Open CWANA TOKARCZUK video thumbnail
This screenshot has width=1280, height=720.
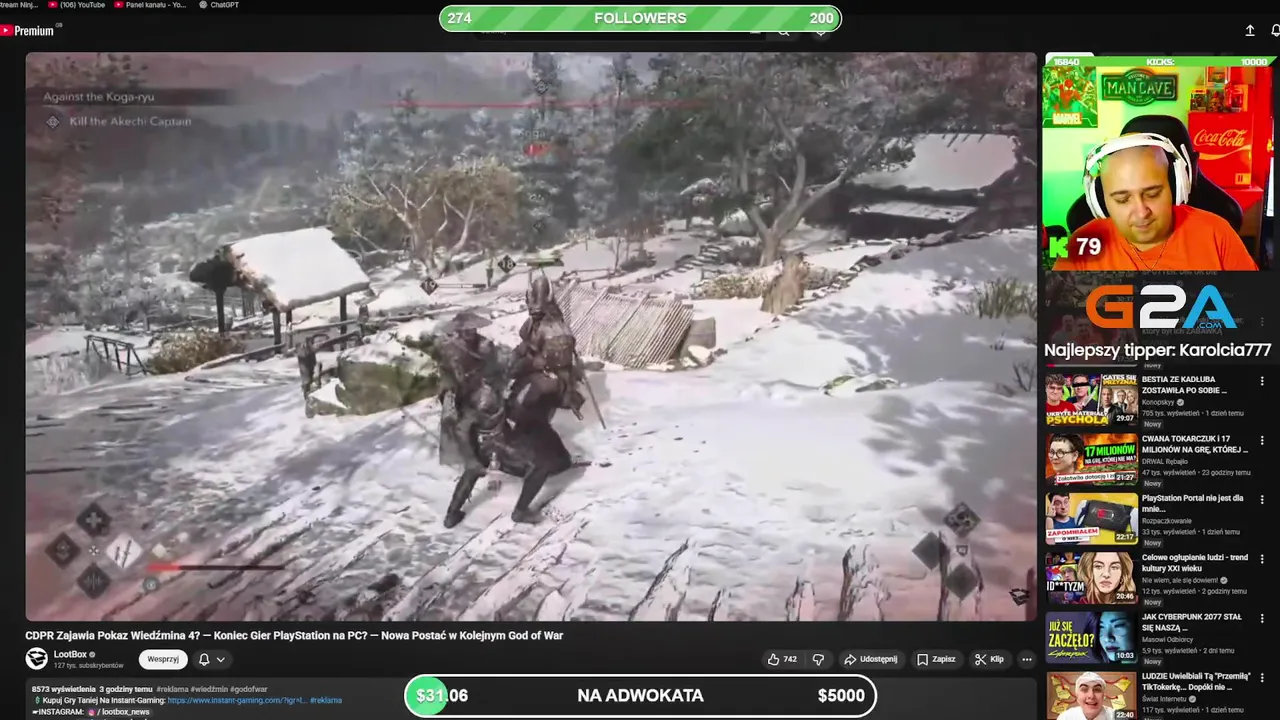[x=1091, y=459]
